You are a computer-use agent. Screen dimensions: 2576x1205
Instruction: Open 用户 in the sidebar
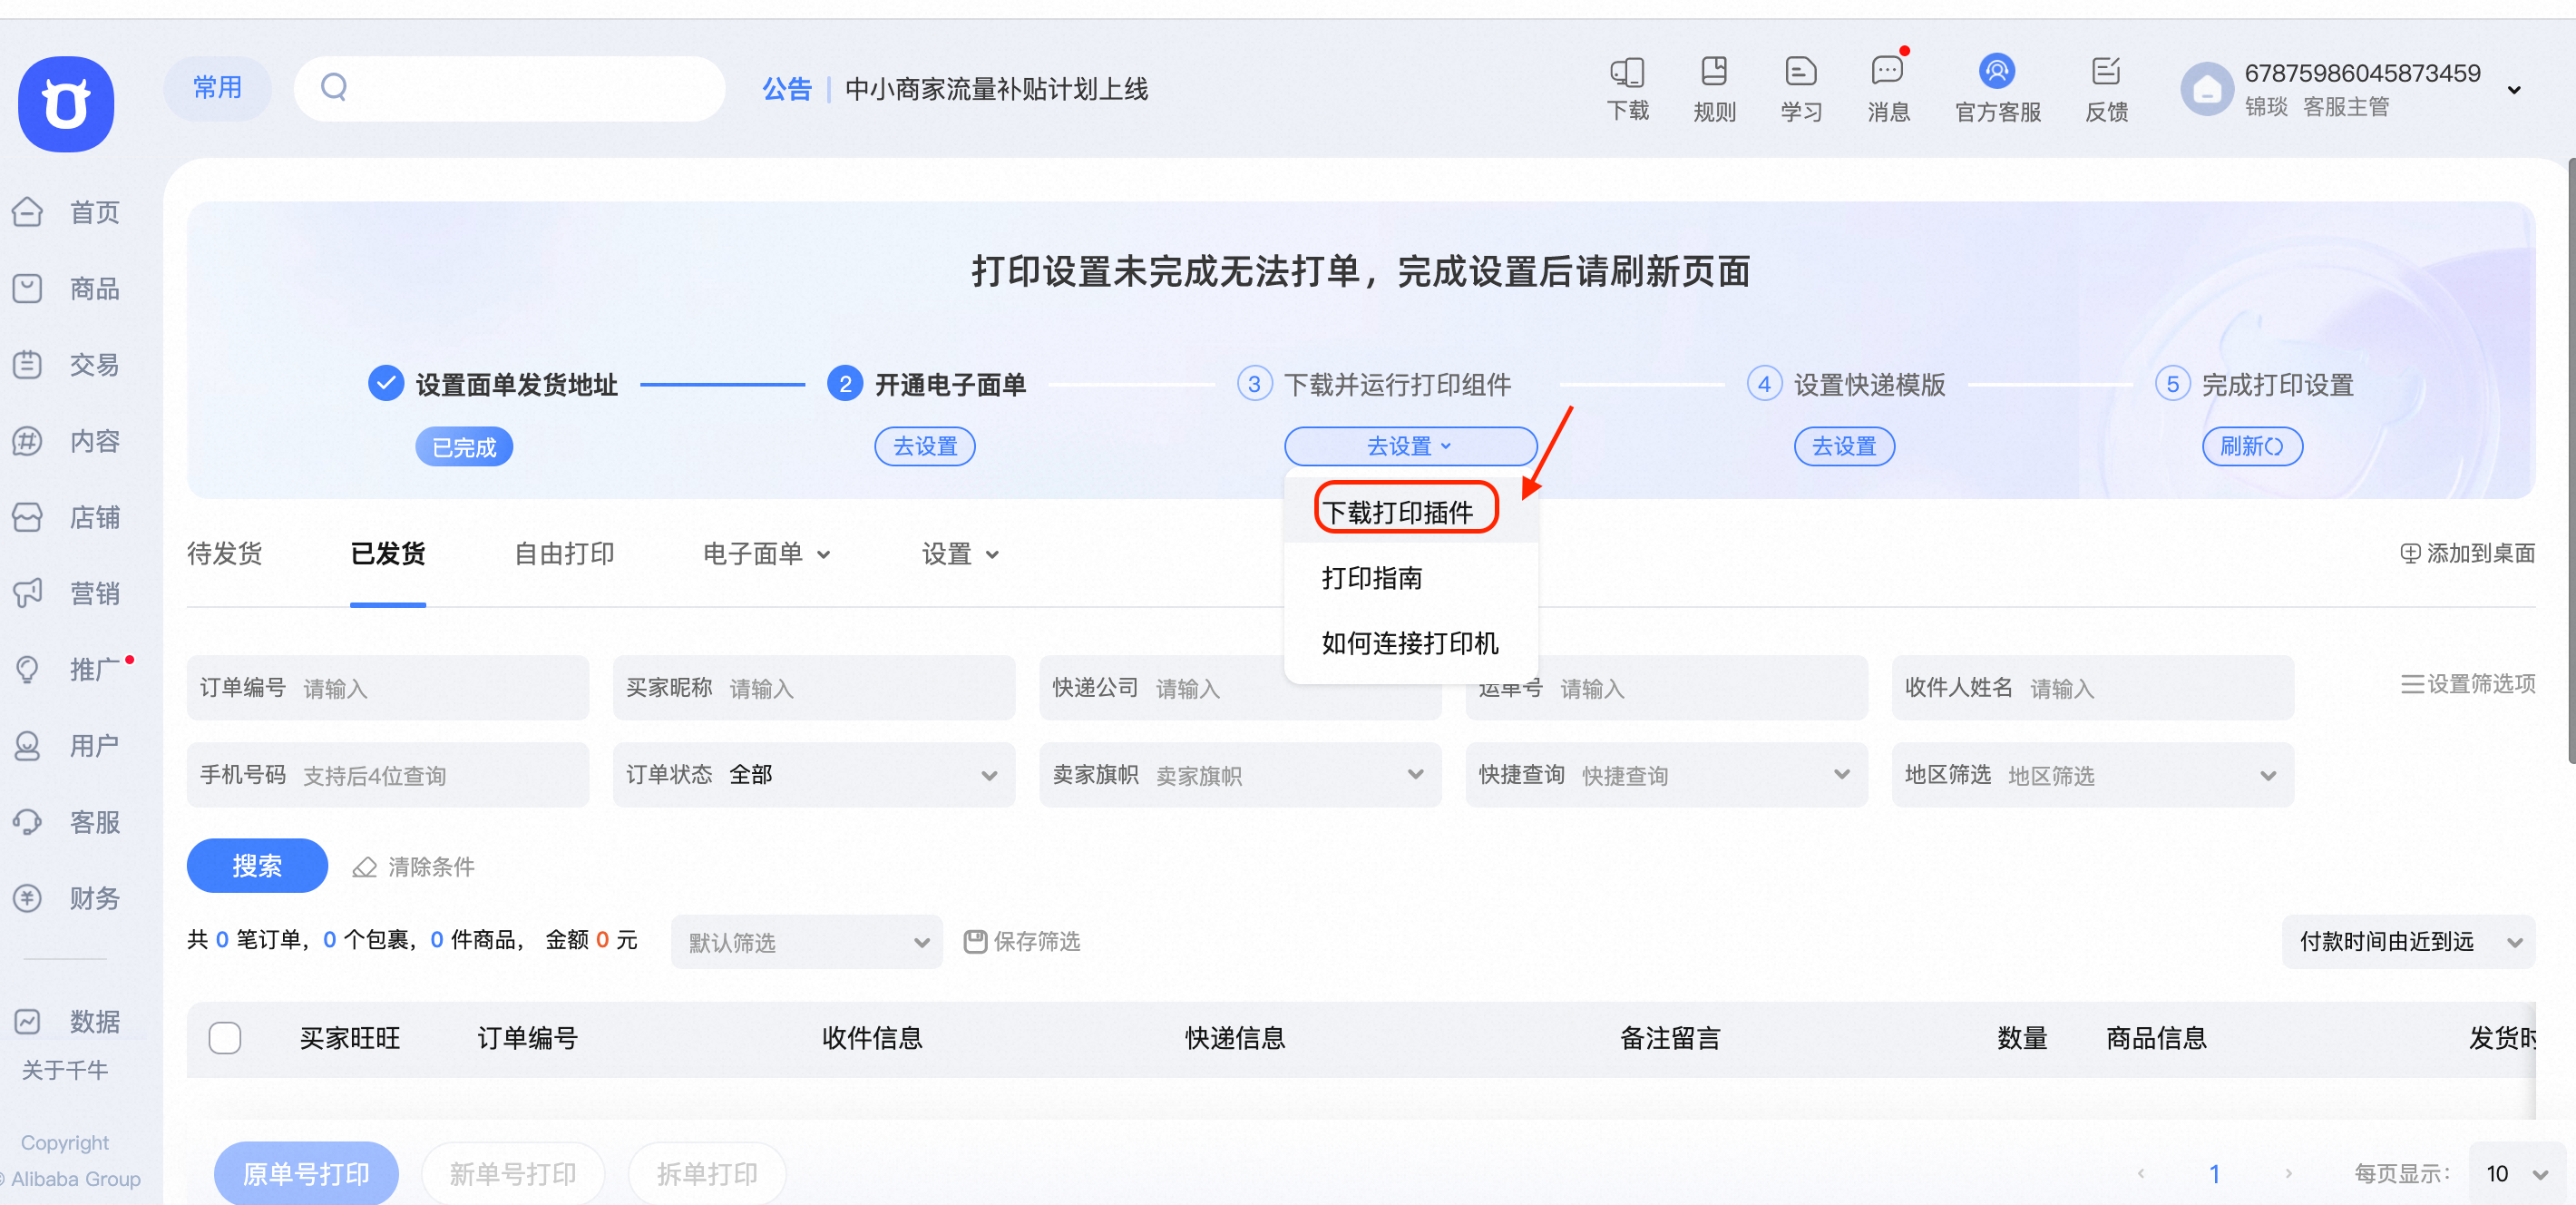tap(66, 745)
